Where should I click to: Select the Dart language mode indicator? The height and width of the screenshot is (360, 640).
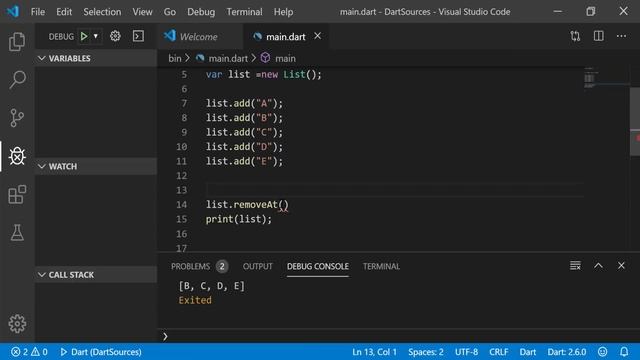(x=527, y=352)
